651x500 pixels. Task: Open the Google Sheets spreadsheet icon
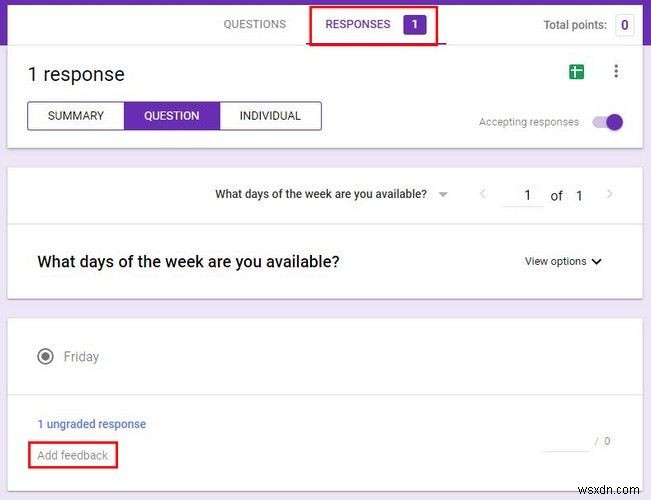576,71
